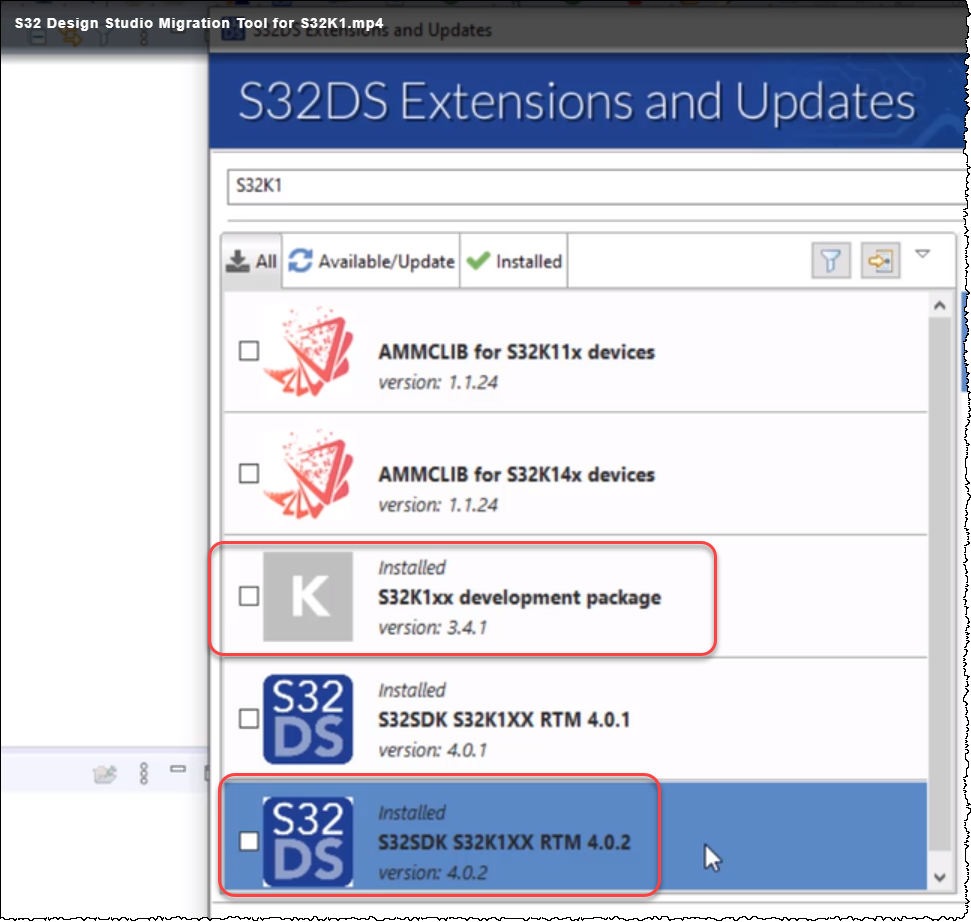Tick the S32SDK S32K1XX RTM 4.0.2 checkbox
Screen dimensions: 971x922
(249, 841)
